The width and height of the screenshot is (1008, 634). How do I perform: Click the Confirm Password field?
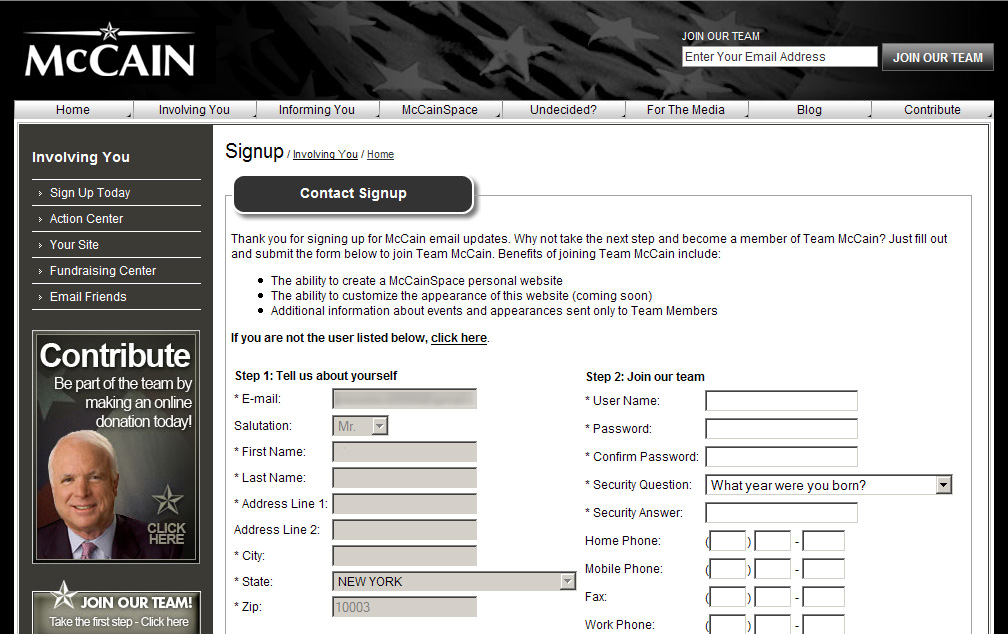pos(781,457)
